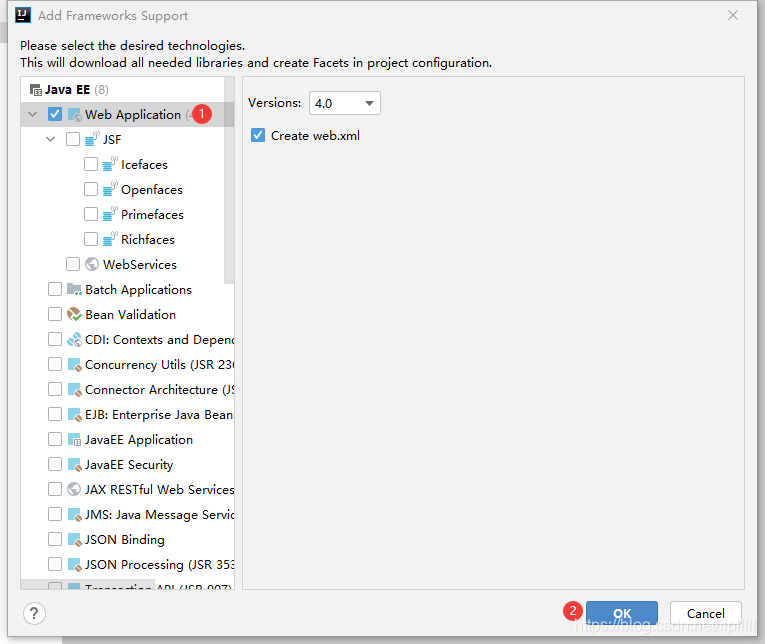Click the frameworks list horizontal scrollbar
The height and width of the screenshot is (644, 765).
point(88,584)
